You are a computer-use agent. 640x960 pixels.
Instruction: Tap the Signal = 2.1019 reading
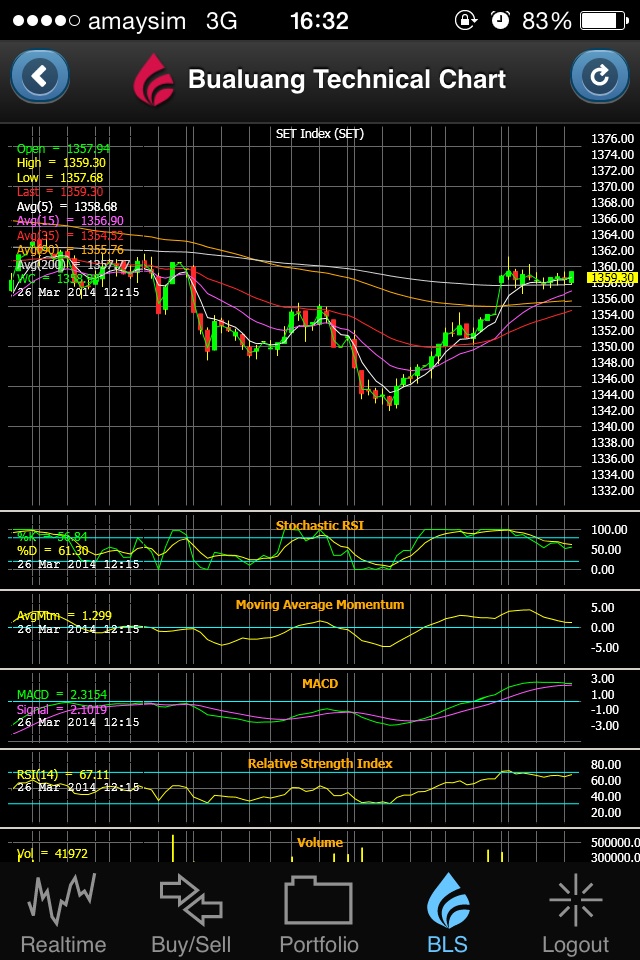[62, 709]
